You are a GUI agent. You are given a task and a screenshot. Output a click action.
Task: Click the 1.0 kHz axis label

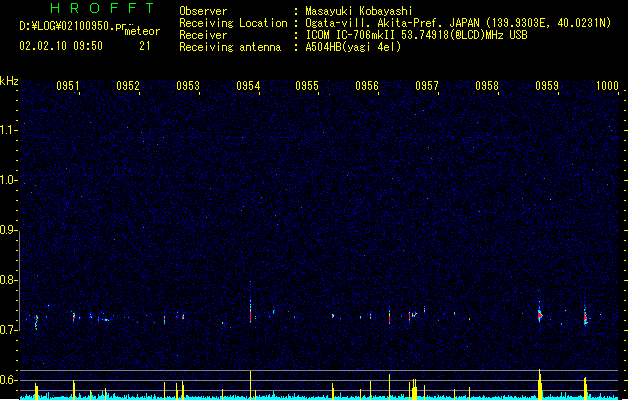8,180
